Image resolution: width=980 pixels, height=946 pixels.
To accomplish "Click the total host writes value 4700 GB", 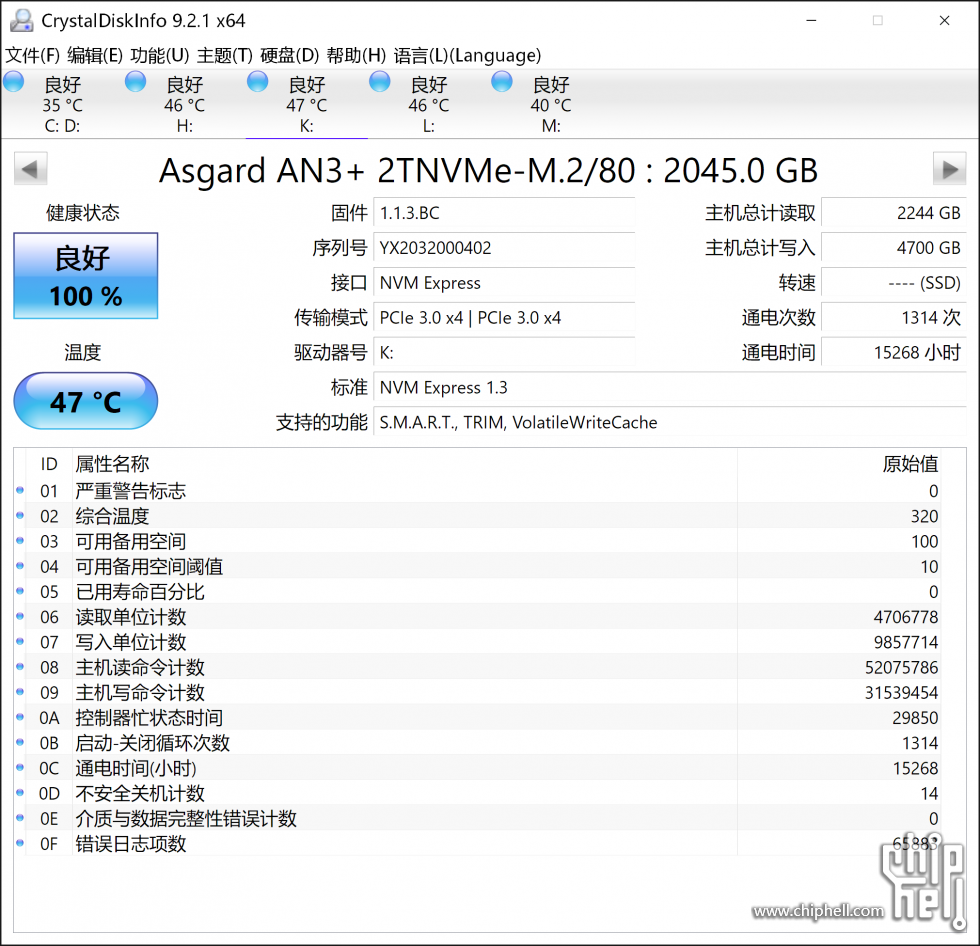I will coord(894,248).
